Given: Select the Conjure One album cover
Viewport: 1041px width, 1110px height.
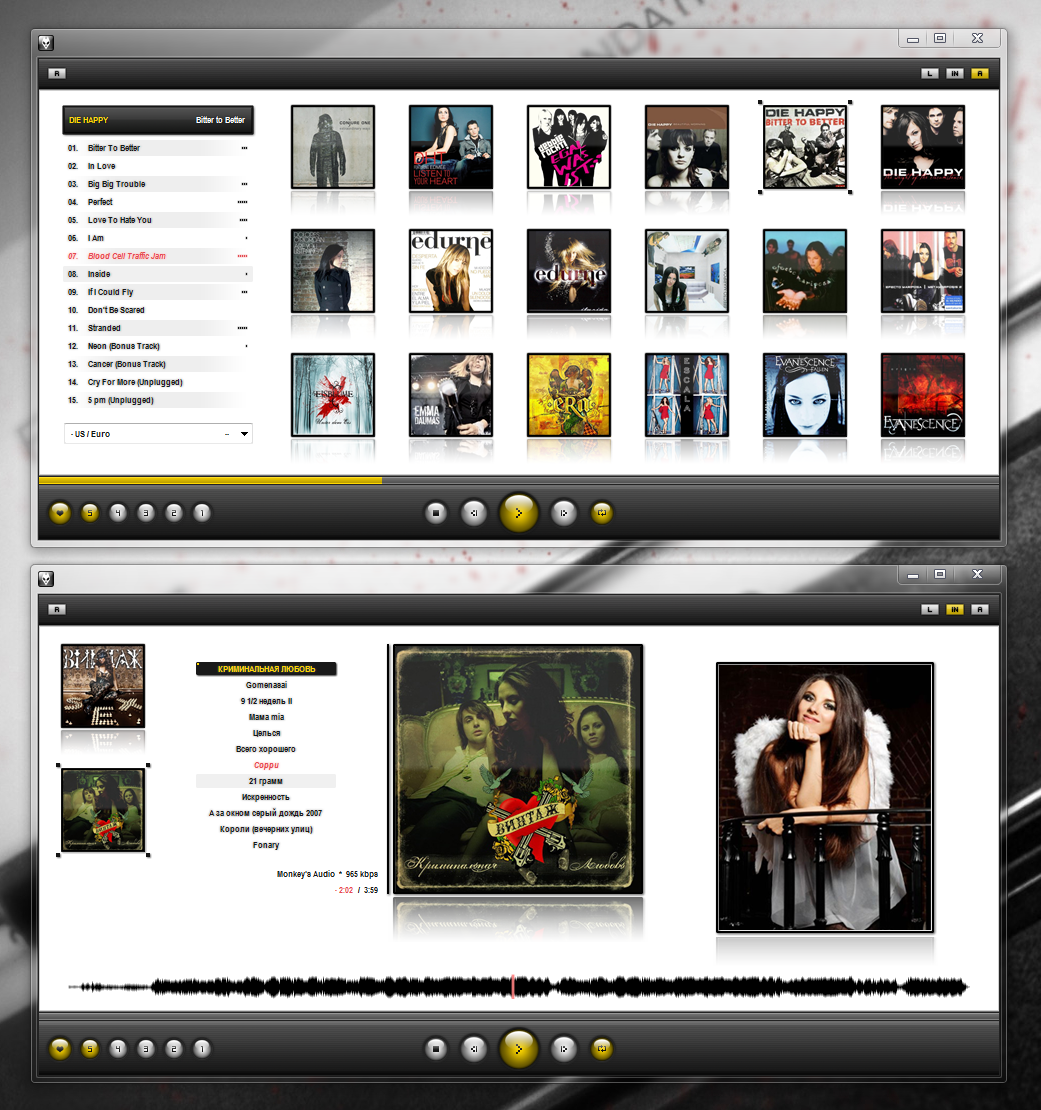Looking at the screenshot, I should pos(333,147).
